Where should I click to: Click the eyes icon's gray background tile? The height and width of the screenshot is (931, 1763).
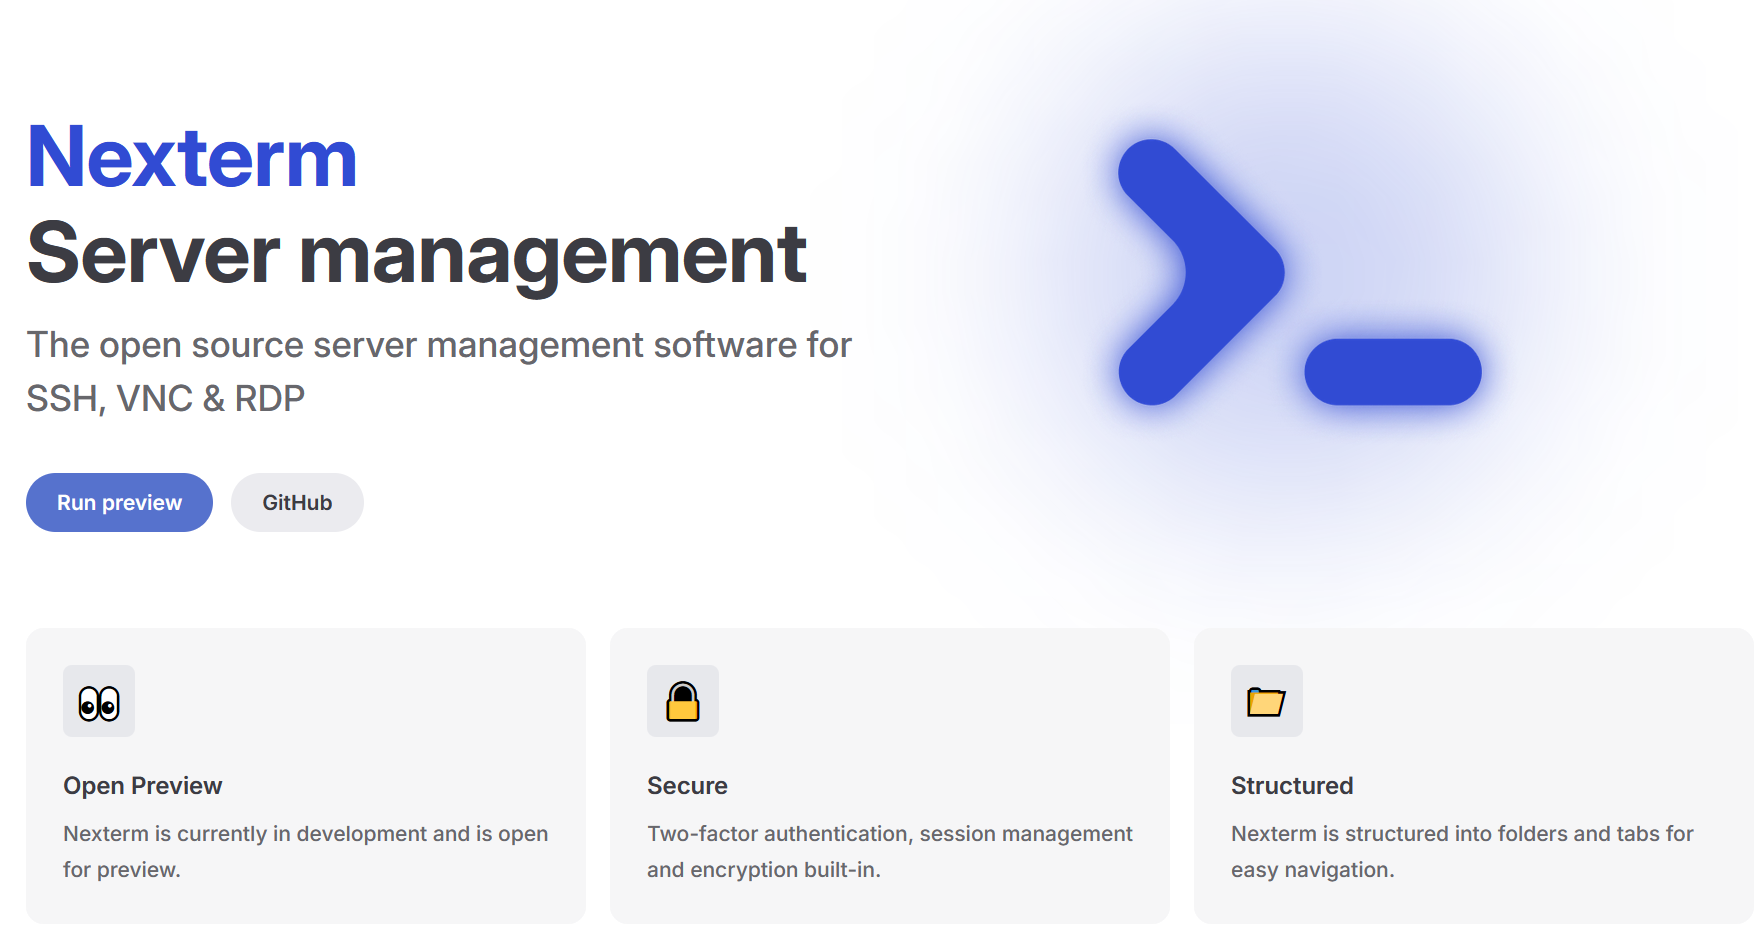click(99, 701)
